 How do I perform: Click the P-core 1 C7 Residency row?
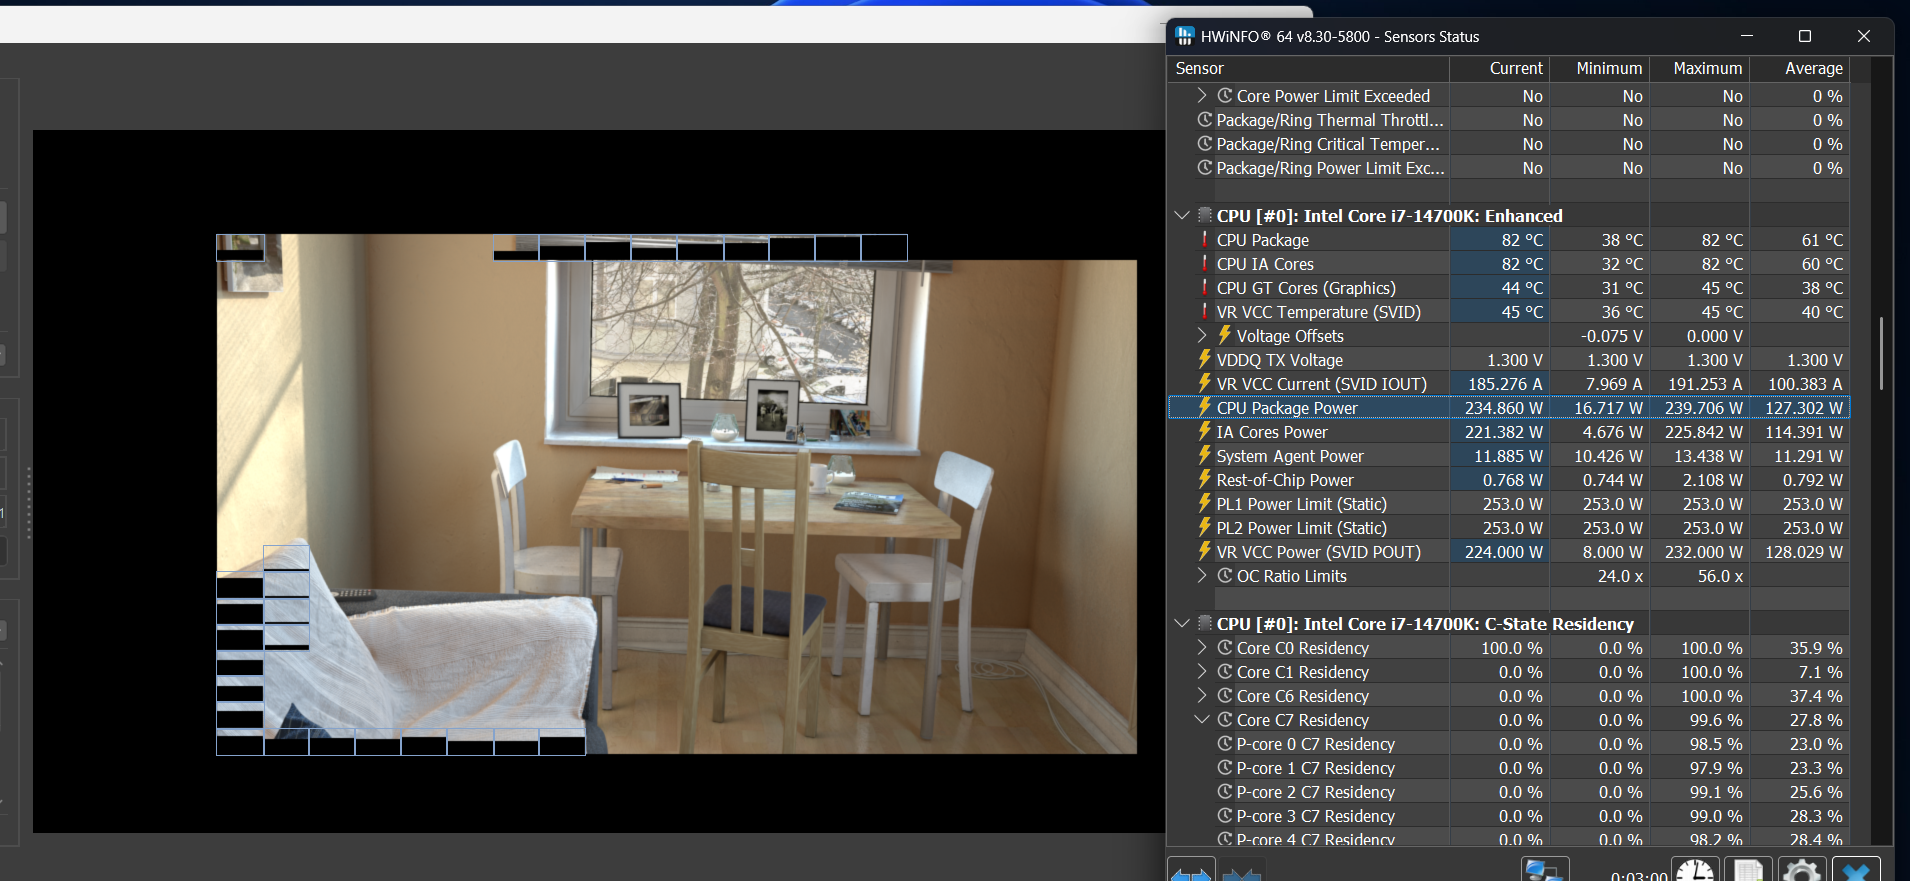(1509, 768)
